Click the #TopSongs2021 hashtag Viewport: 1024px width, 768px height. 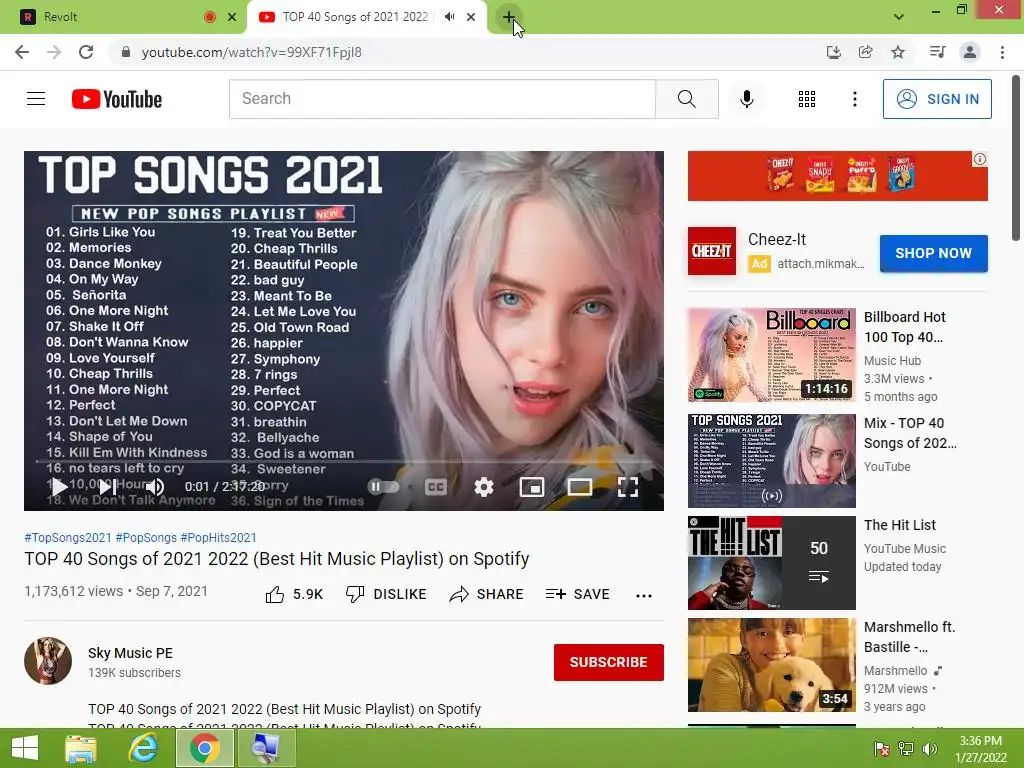point(68,537)
